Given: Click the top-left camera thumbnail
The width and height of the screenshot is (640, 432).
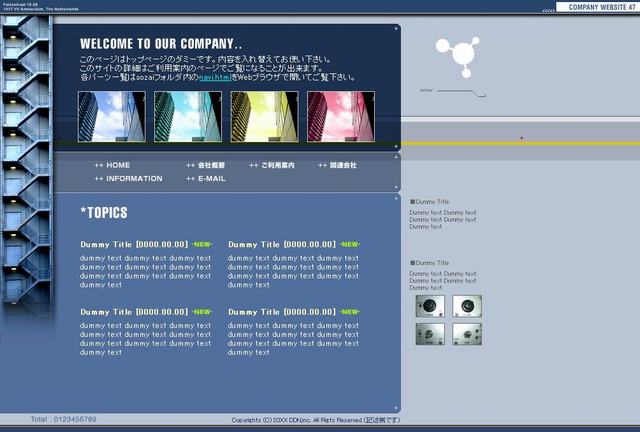Looking at the screenshot, I should click(x=430, y=306).
